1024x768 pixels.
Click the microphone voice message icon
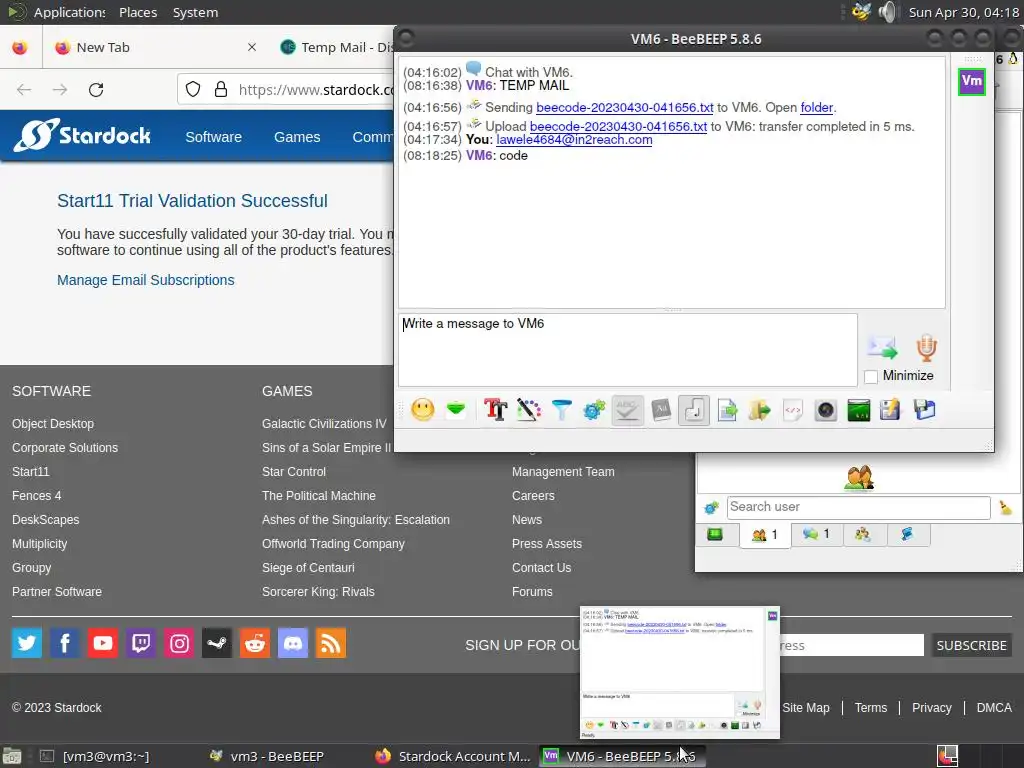926,347
